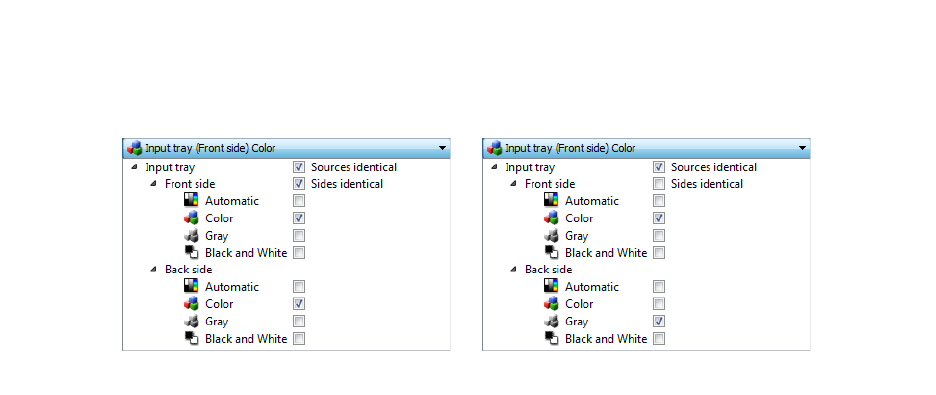Image resolution: width=936 pixels, height=395 pixels.
Task: Click the Gray icon under Back side, right panel
Action: (x=551, y=320)
